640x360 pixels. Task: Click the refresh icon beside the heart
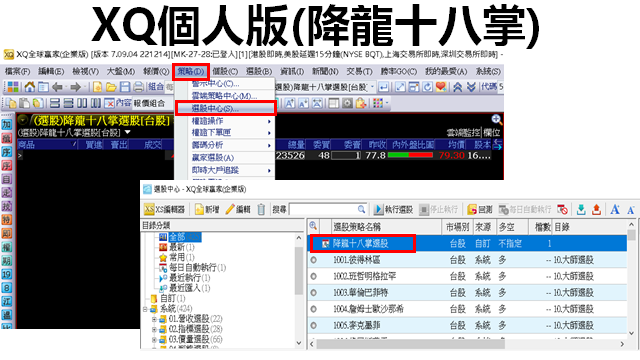[427, 87]
